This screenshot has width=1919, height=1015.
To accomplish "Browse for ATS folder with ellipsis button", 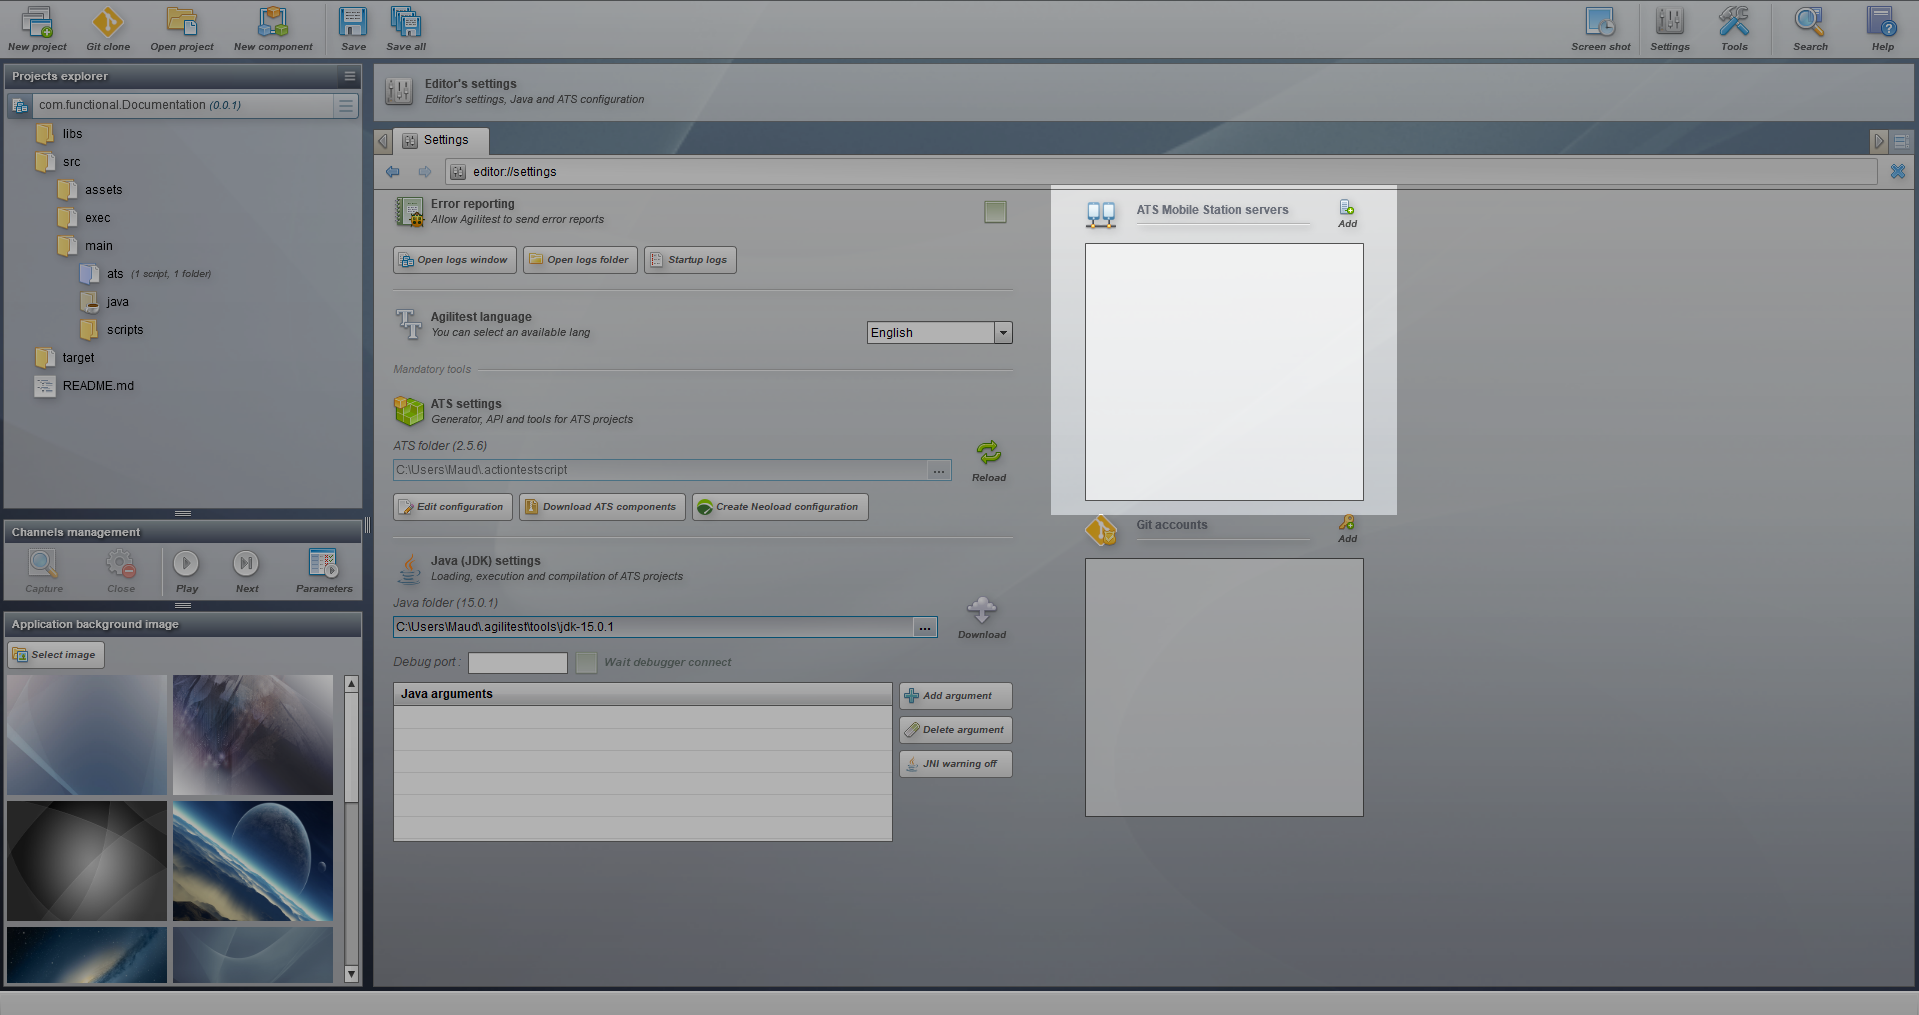I will click(939, 470).
